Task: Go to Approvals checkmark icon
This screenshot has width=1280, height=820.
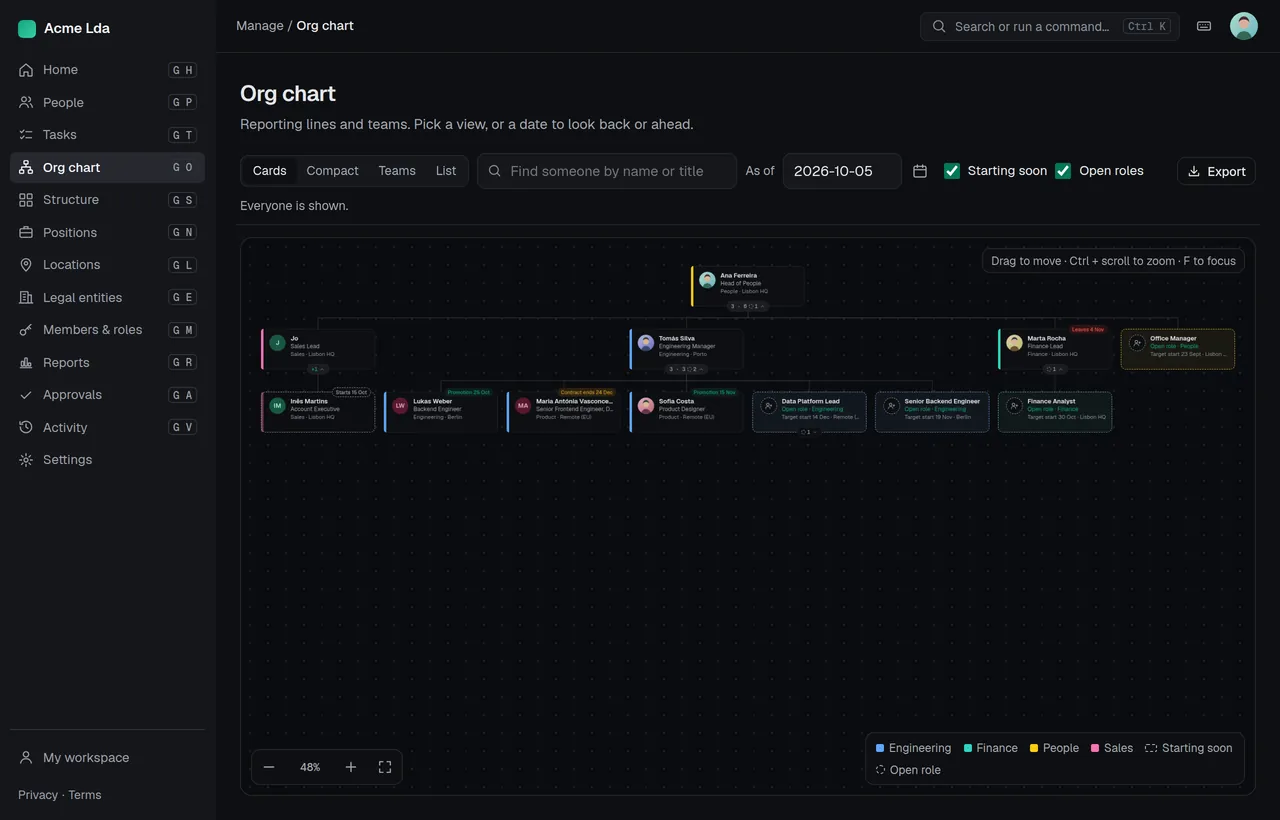Action: [26, 395]
